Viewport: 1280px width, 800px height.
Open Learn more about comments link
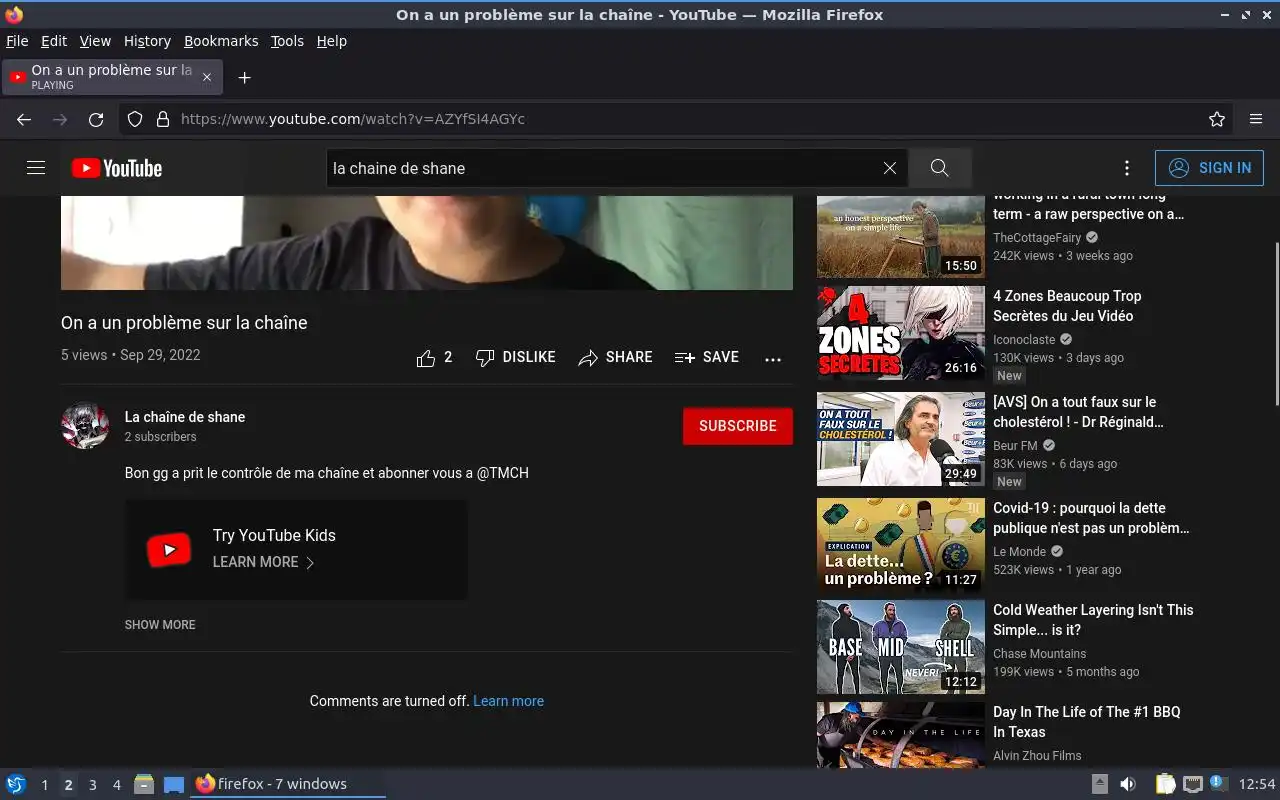[508, 701]
